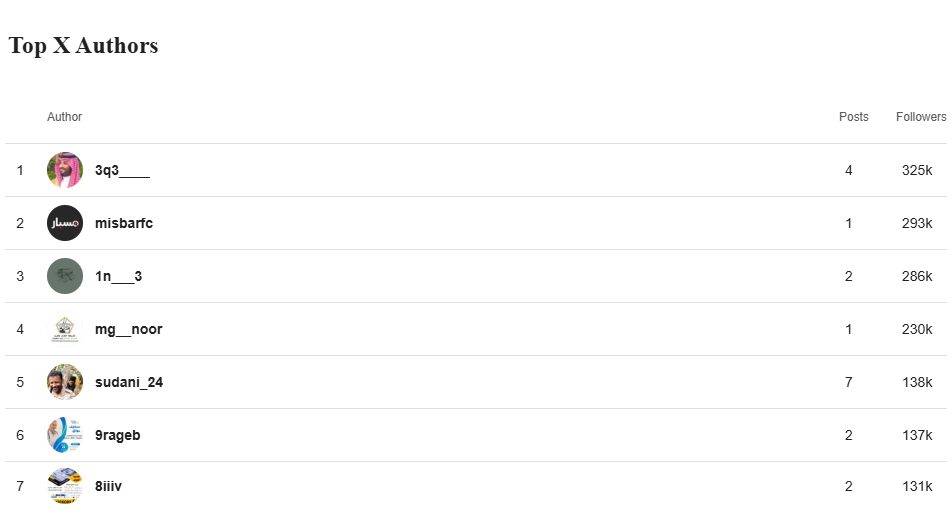Open the misbarfc author name
Image resolution: width=952 pixels, height=525 pixels.
124,223
